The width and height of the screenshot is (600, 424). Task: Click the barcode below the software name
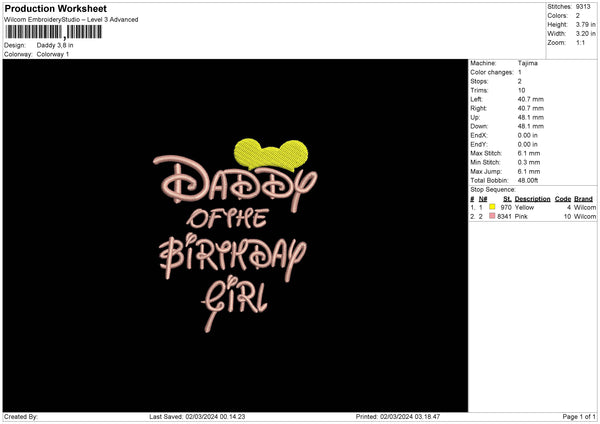coord(54,32)
